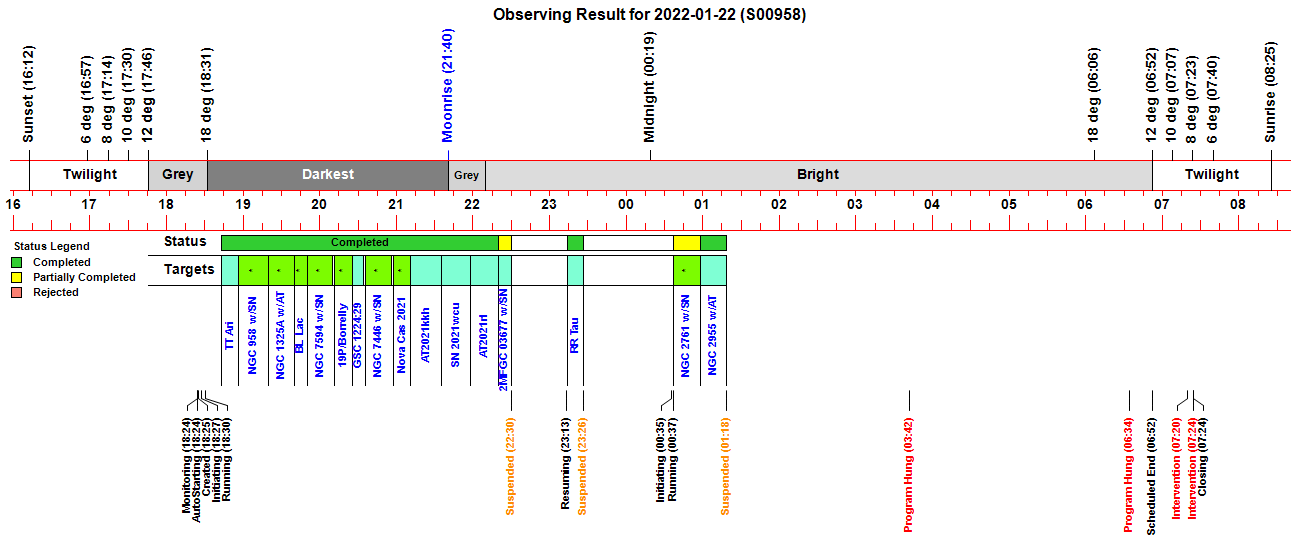This screenshot has height=560, width=1300.
Task: Click the small Grey band after moonrise
Action: tap(467, 174)
